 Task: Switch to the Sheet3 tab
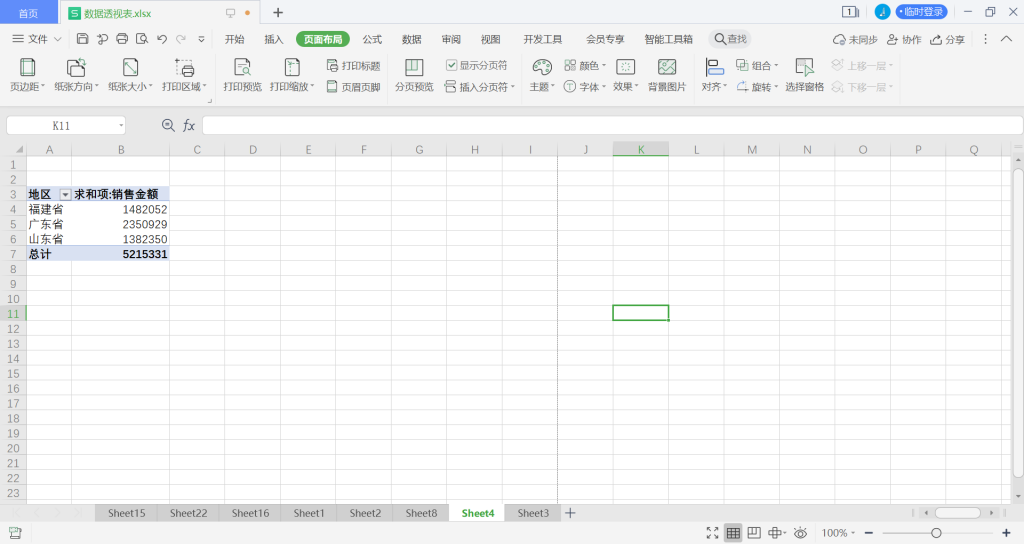click(533, 513)
